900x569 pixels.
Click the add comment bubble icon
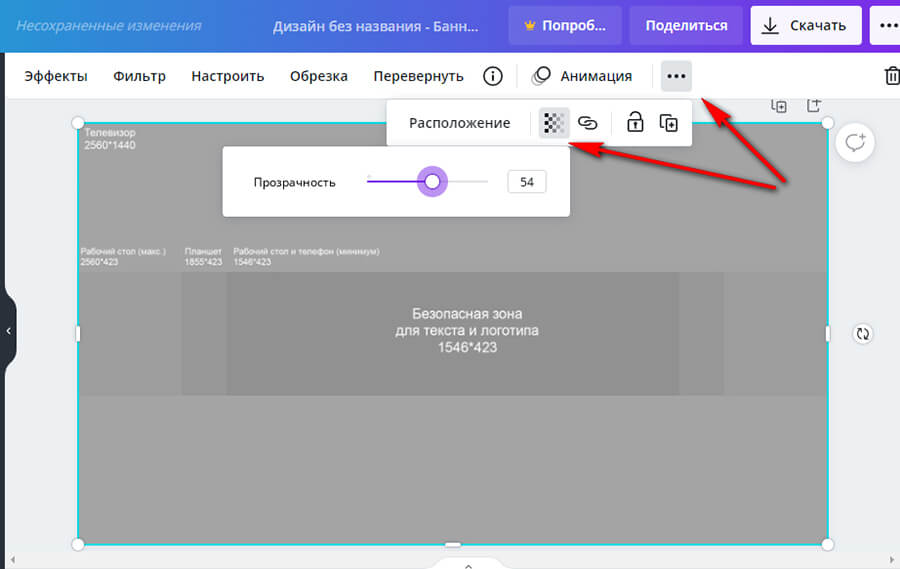click(x=855, y=143)
